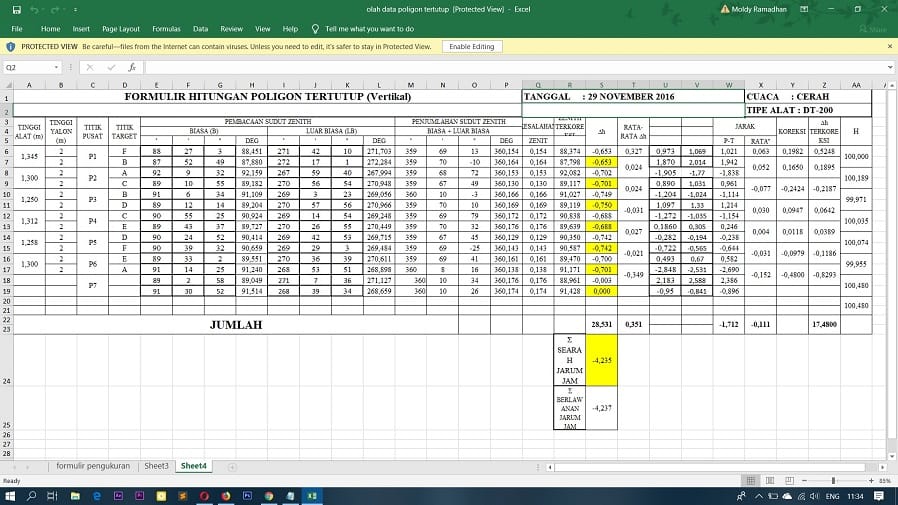Open Firefox from the taskbar

(226, 496)
